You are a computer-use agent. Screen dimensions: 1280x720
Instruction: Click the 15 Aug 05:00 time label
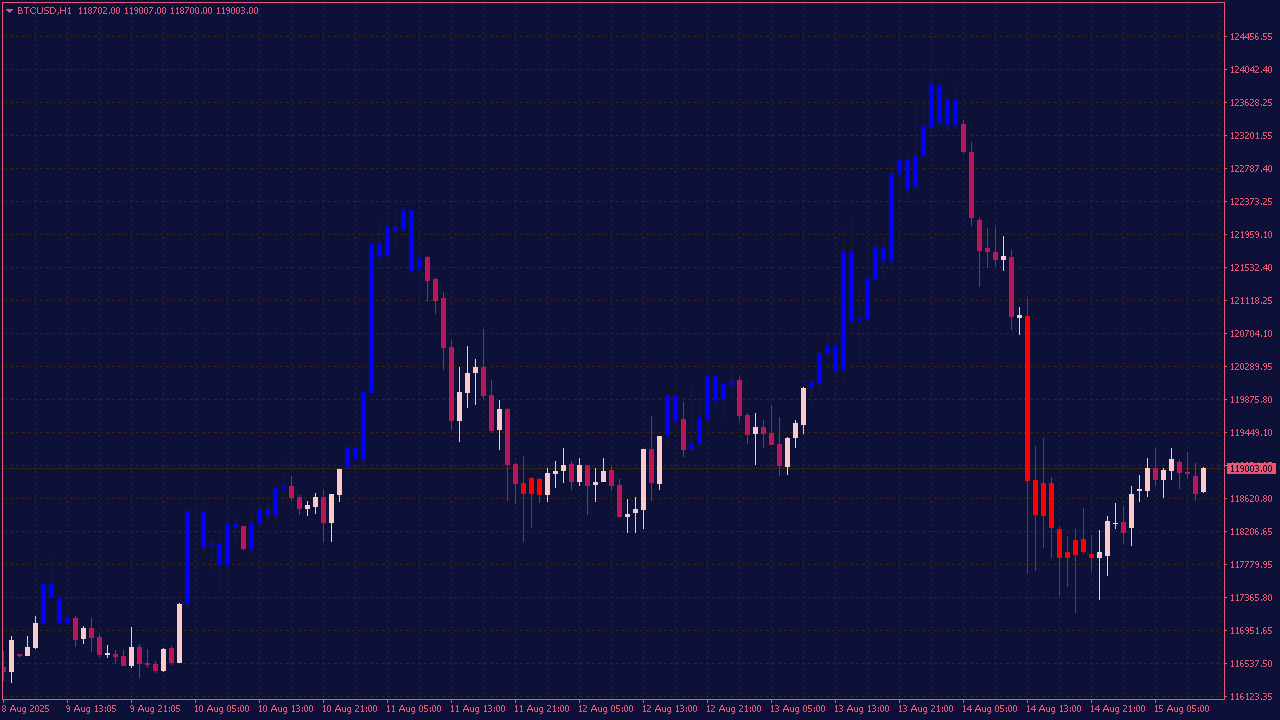tap(1181, 709)
